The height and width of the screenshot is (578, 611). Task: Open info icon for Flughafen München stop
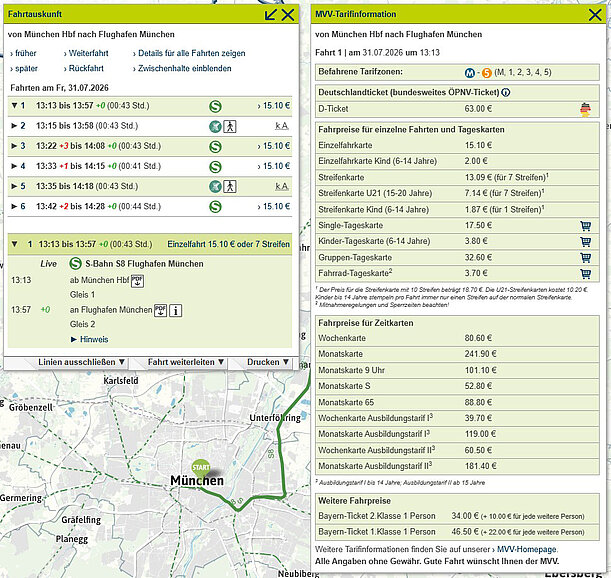pos(176,311)
